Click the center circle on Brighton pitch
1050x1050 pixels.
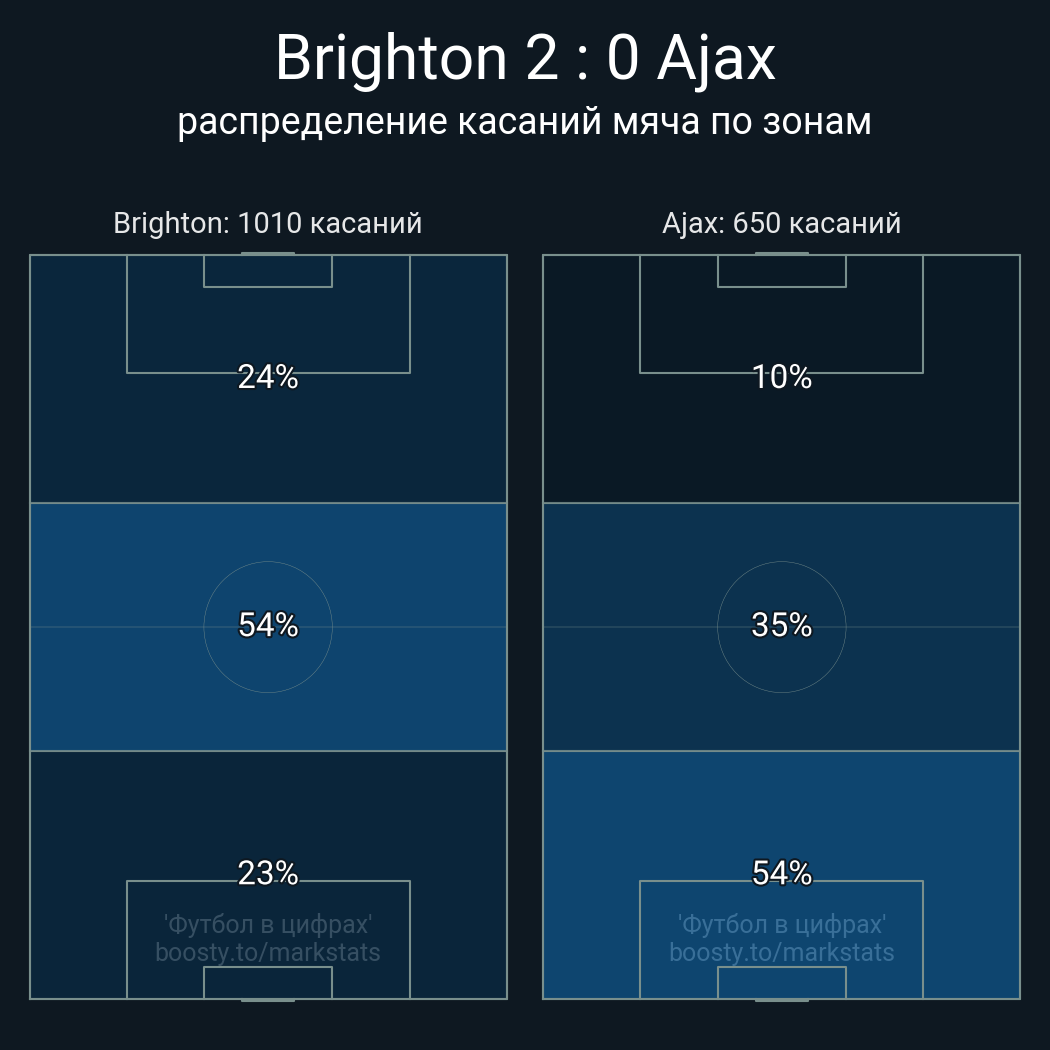[268, 627]
